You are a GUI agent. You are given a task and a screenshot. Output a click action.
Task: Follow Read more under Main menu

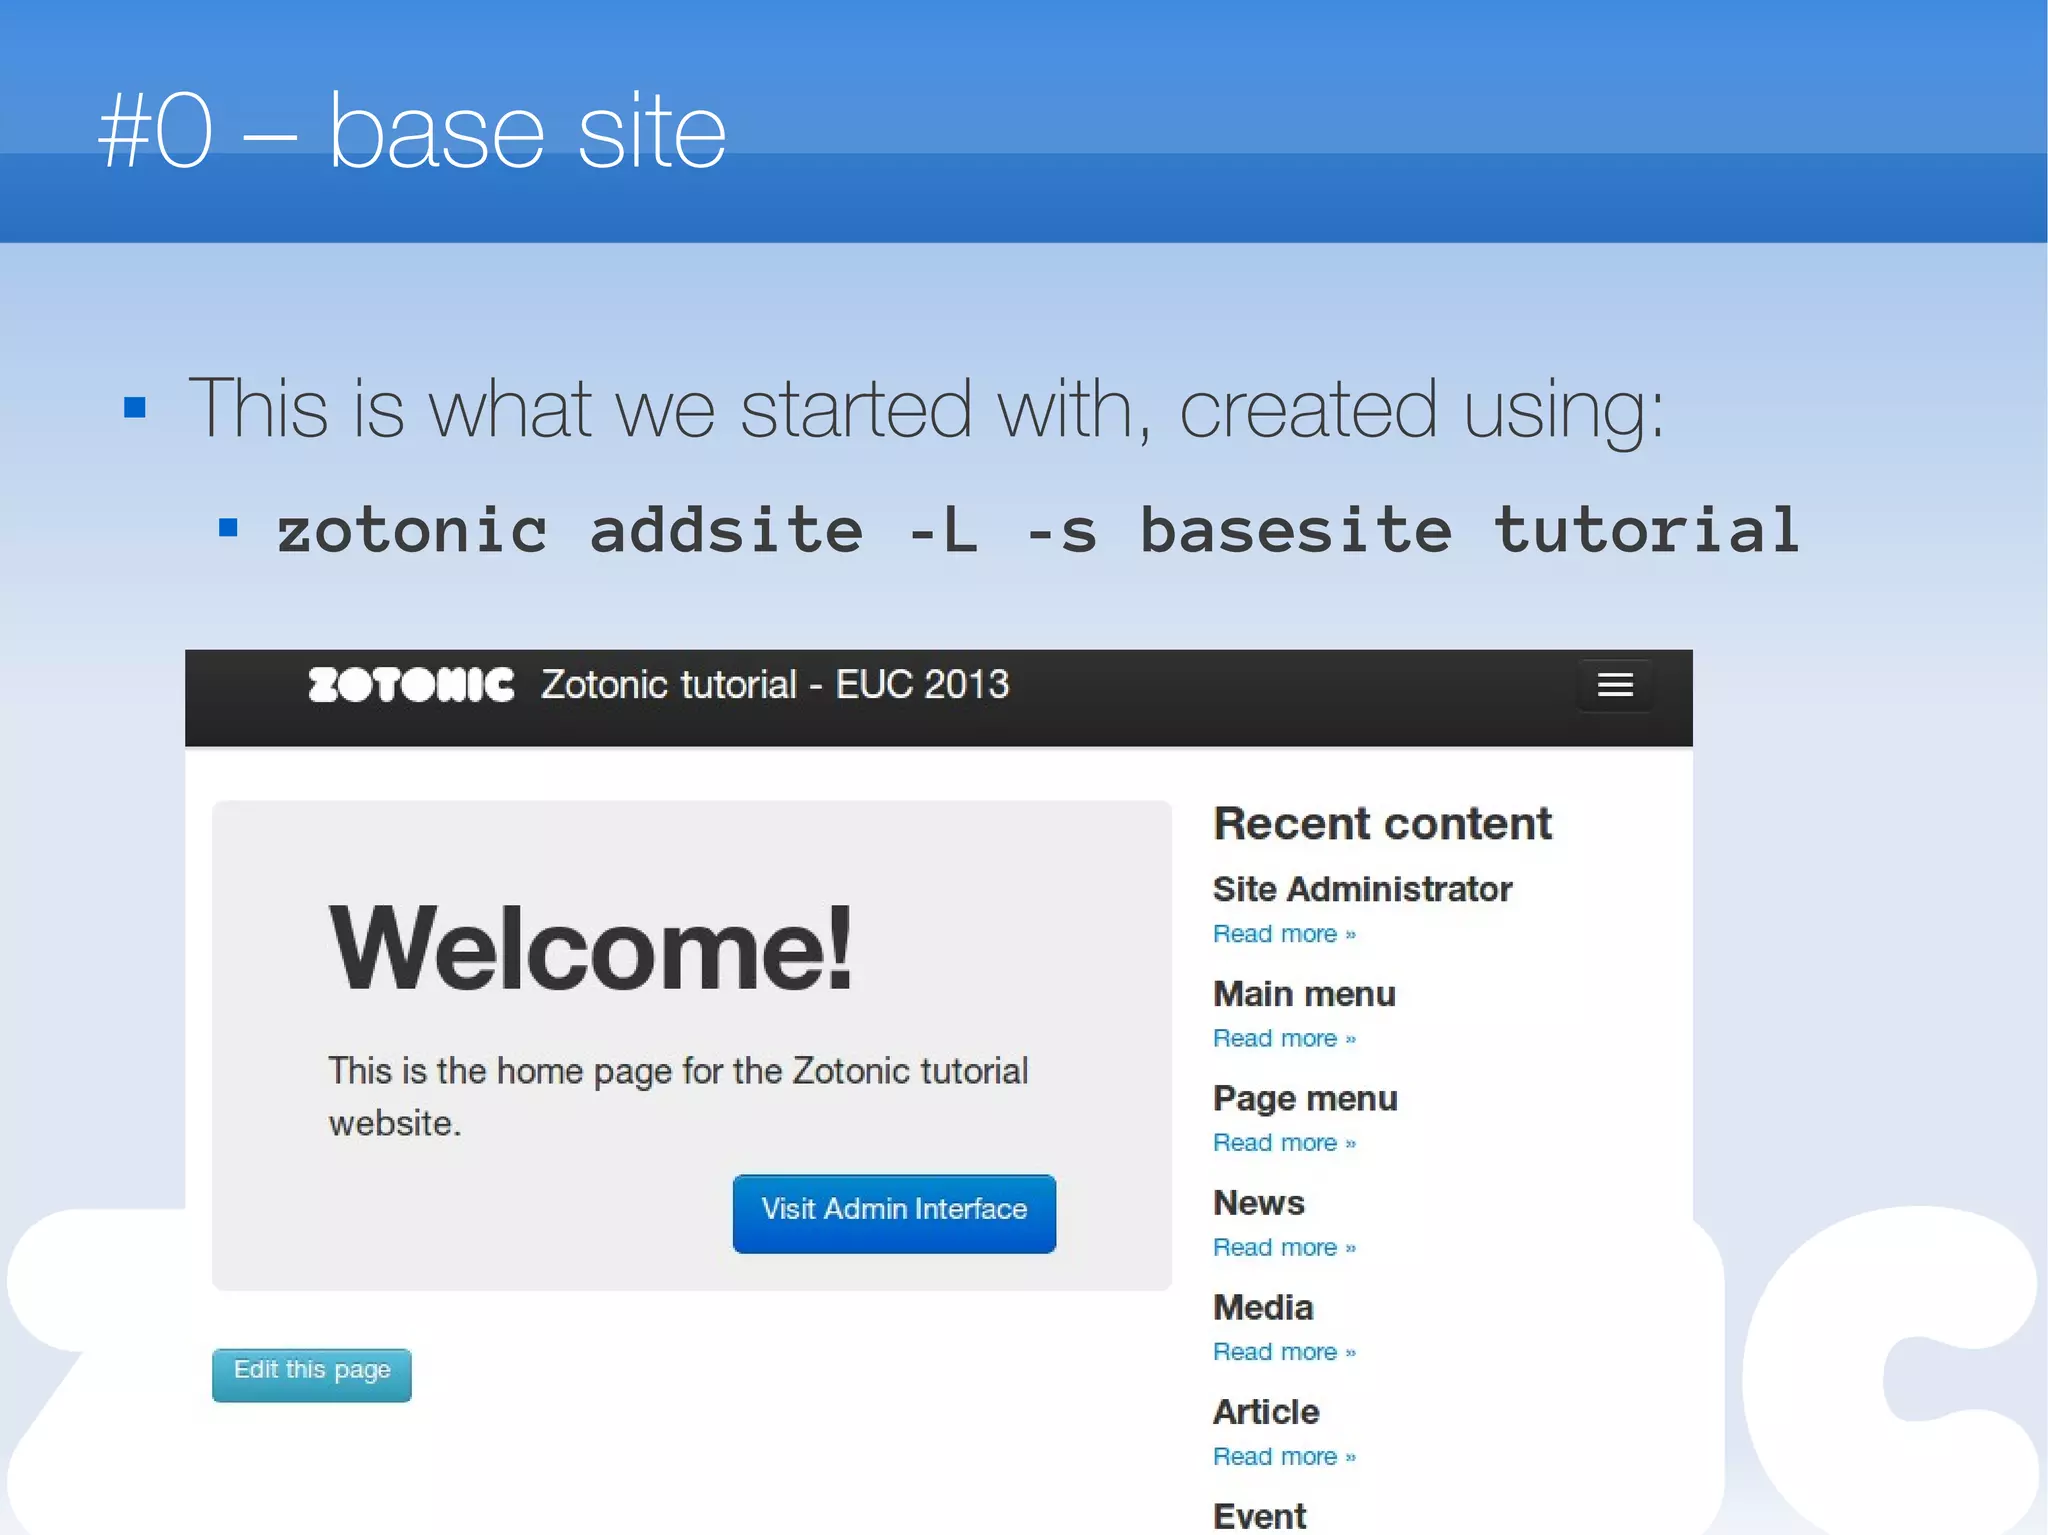pos(1284,1039)
